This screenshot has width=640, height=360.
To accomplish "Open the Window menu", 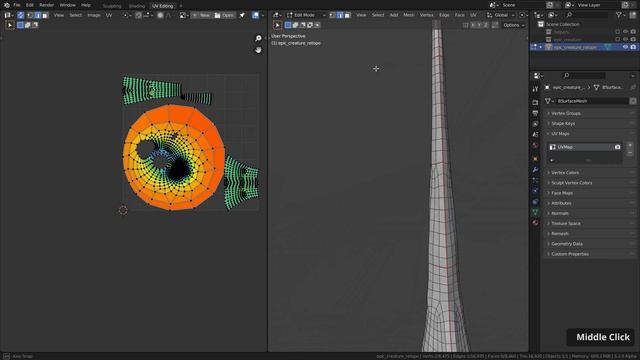I will point(67,5).
